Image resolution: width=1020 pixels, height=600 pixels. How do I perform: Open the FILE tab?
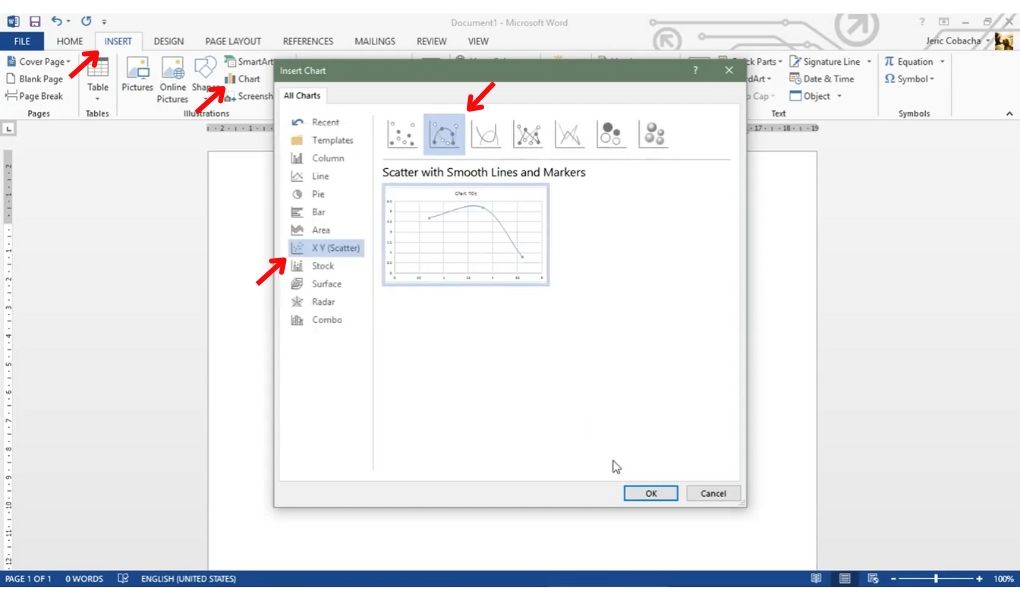tap(22, 41)
